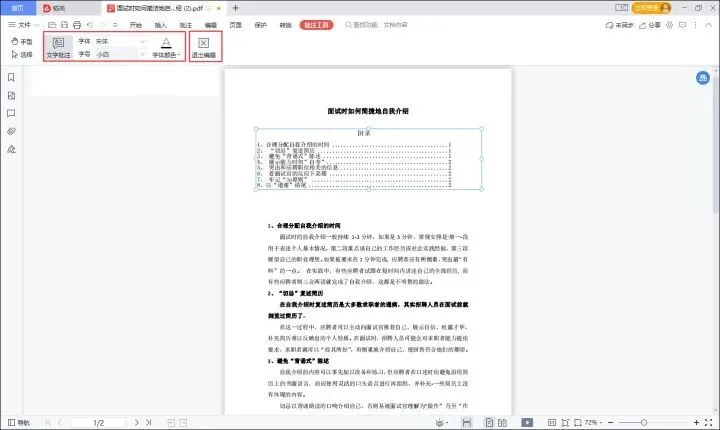The height and width of the screenshot is (430, 720).
Task: Activate the 文字批注 text annotation tool
Action: [x=58, y=48]
